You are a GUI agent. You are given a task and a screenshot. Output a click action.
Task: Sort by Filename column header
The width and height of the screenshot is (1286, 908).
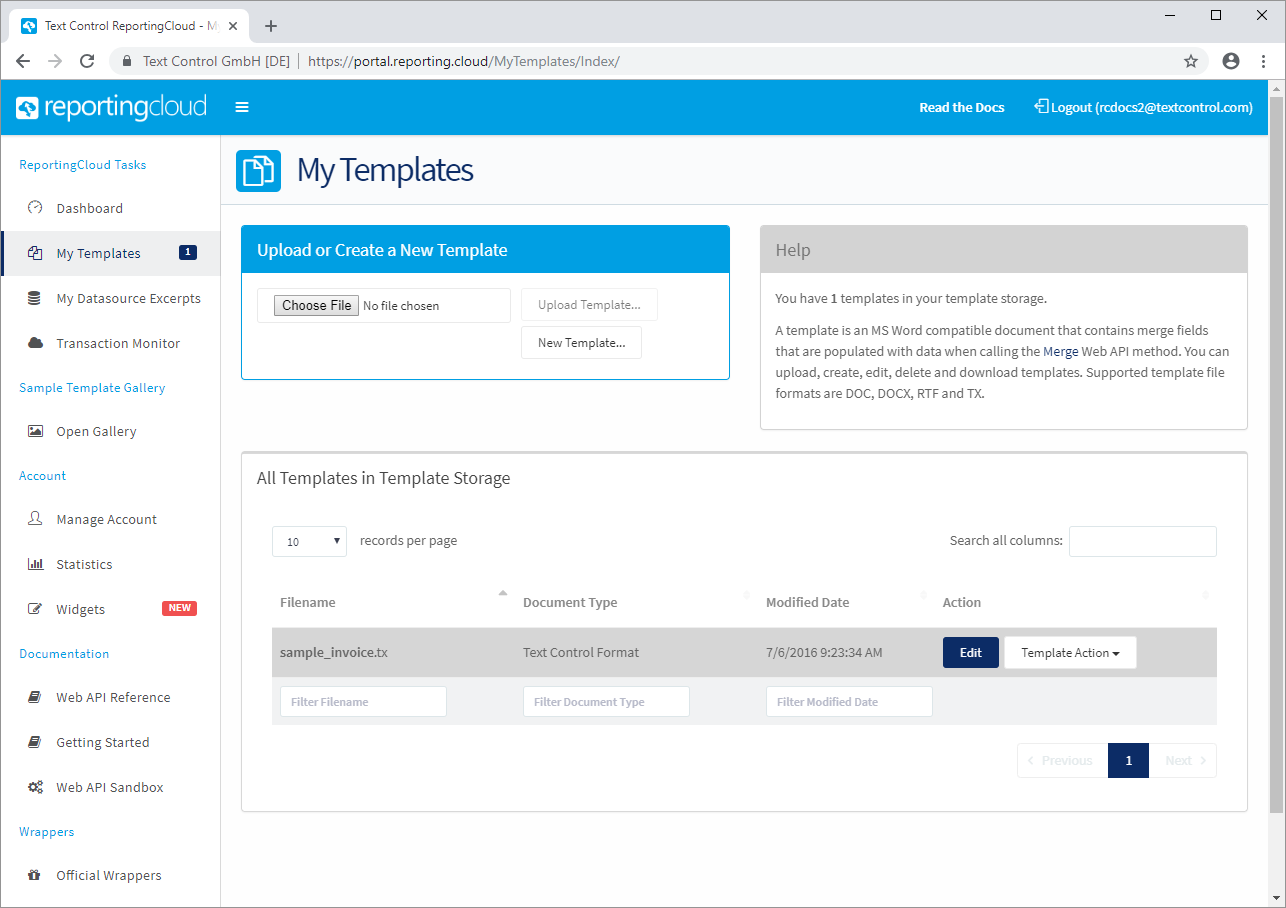pyautogui.click(x=391, y=602)
